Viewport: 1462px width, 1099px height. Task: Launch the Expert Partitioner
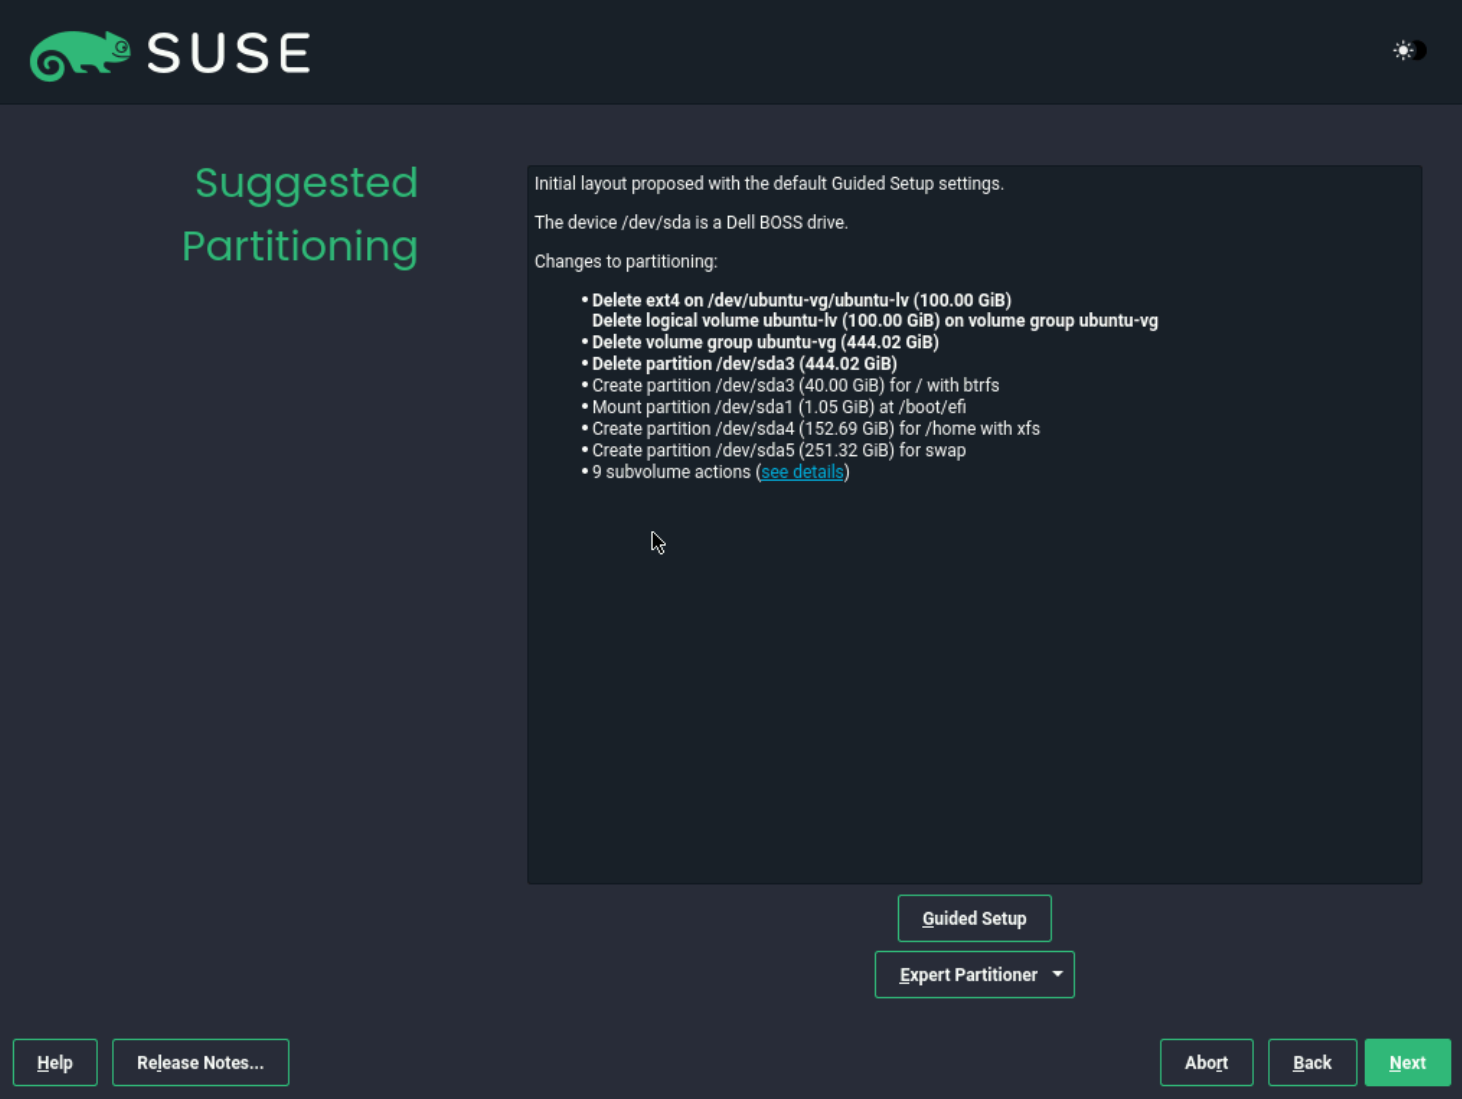tap(967, 974)
